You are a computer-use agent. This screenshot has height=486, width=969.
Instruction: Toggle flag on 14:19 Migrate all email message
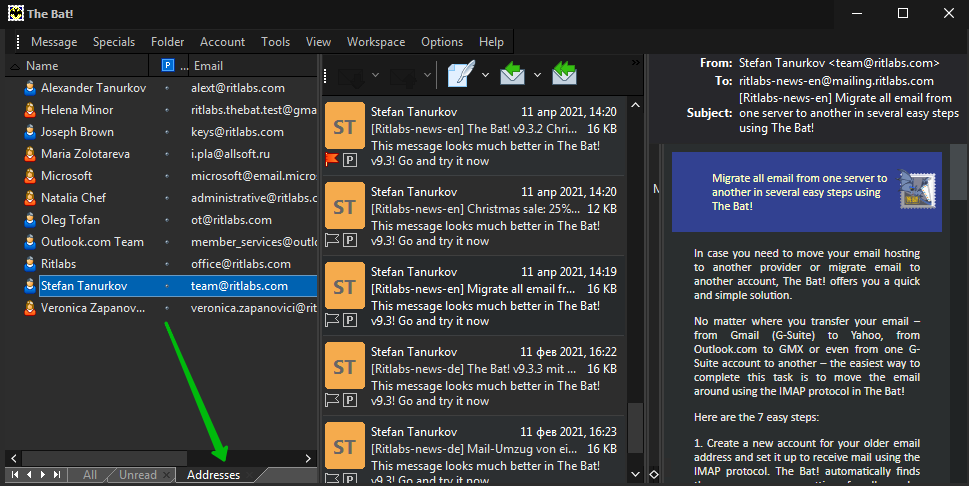332,320
